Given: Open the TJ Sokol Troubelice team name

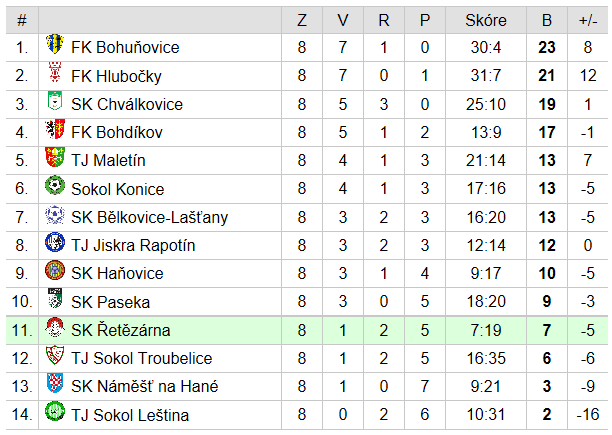Looking at the screenshot, I should point(142,359).
